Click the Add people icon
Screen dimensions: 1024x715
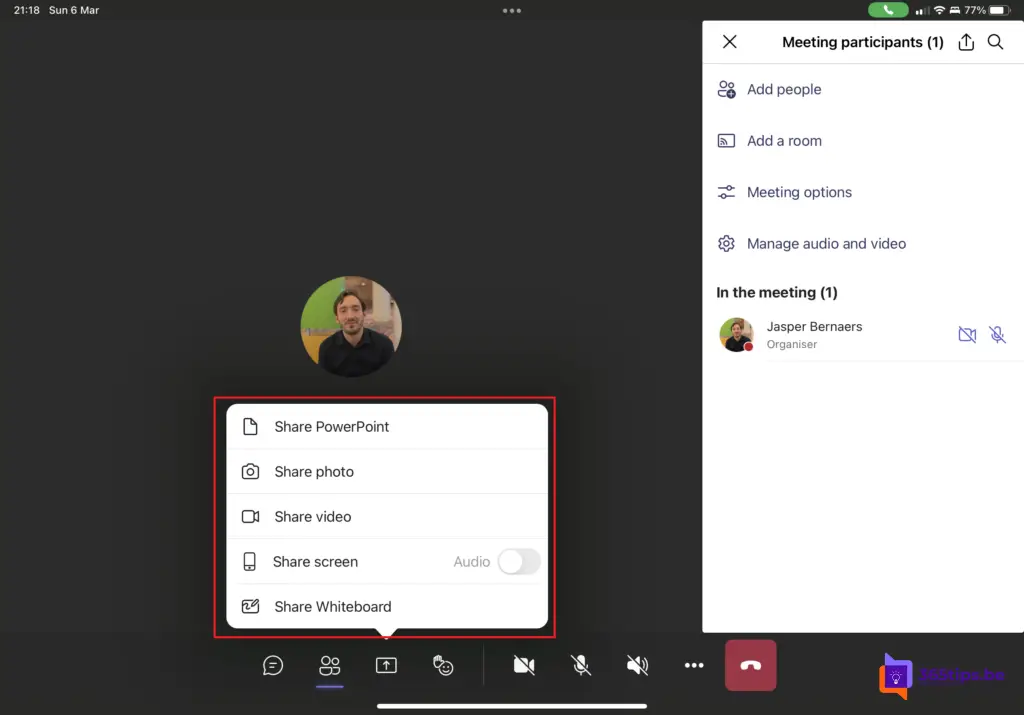(x=726, y=89)
